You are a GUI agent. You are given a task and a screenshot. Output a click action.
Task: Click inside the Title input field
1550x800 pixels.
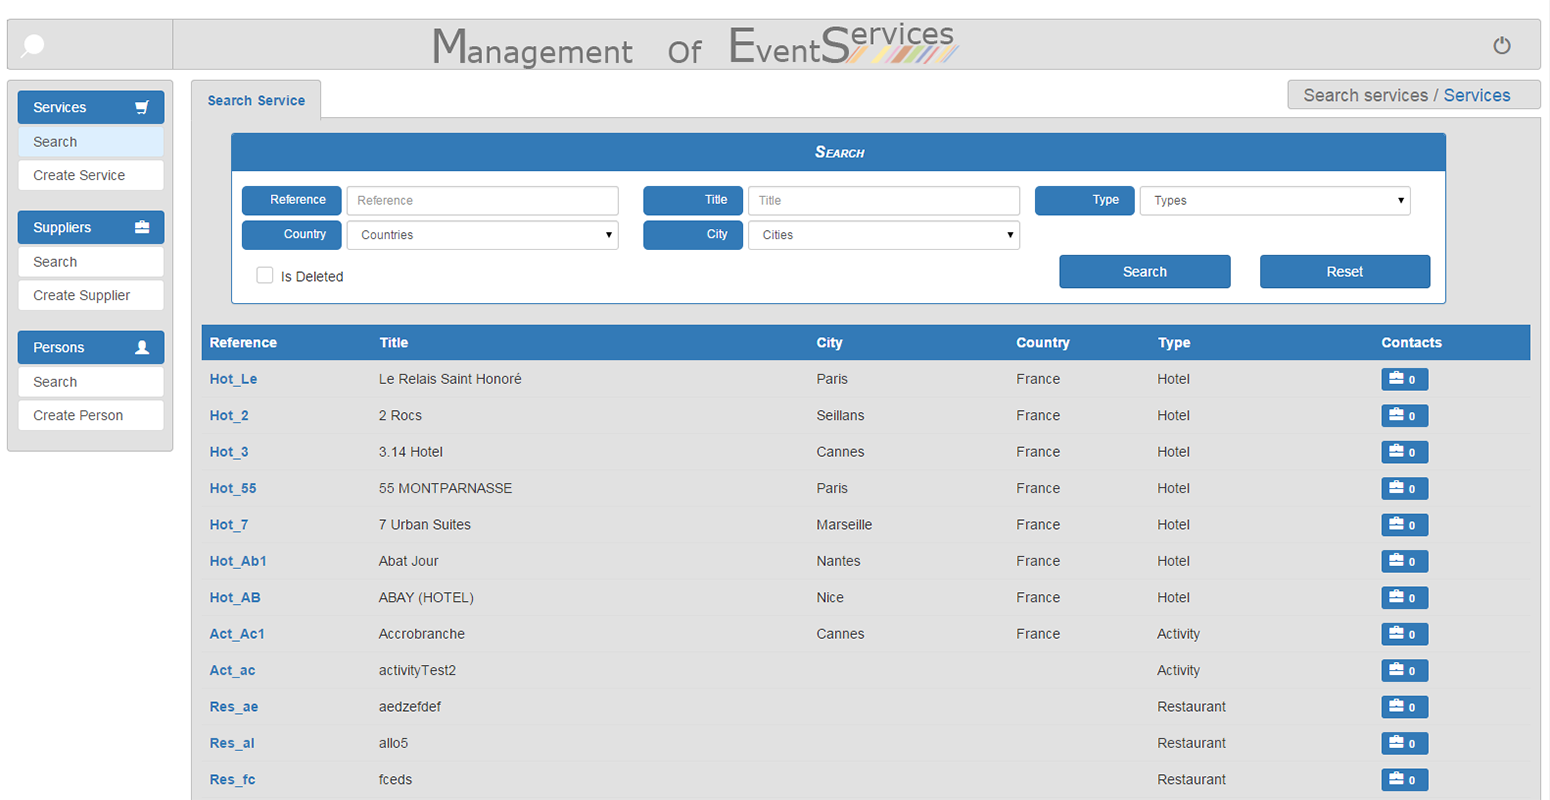(884, 200)
